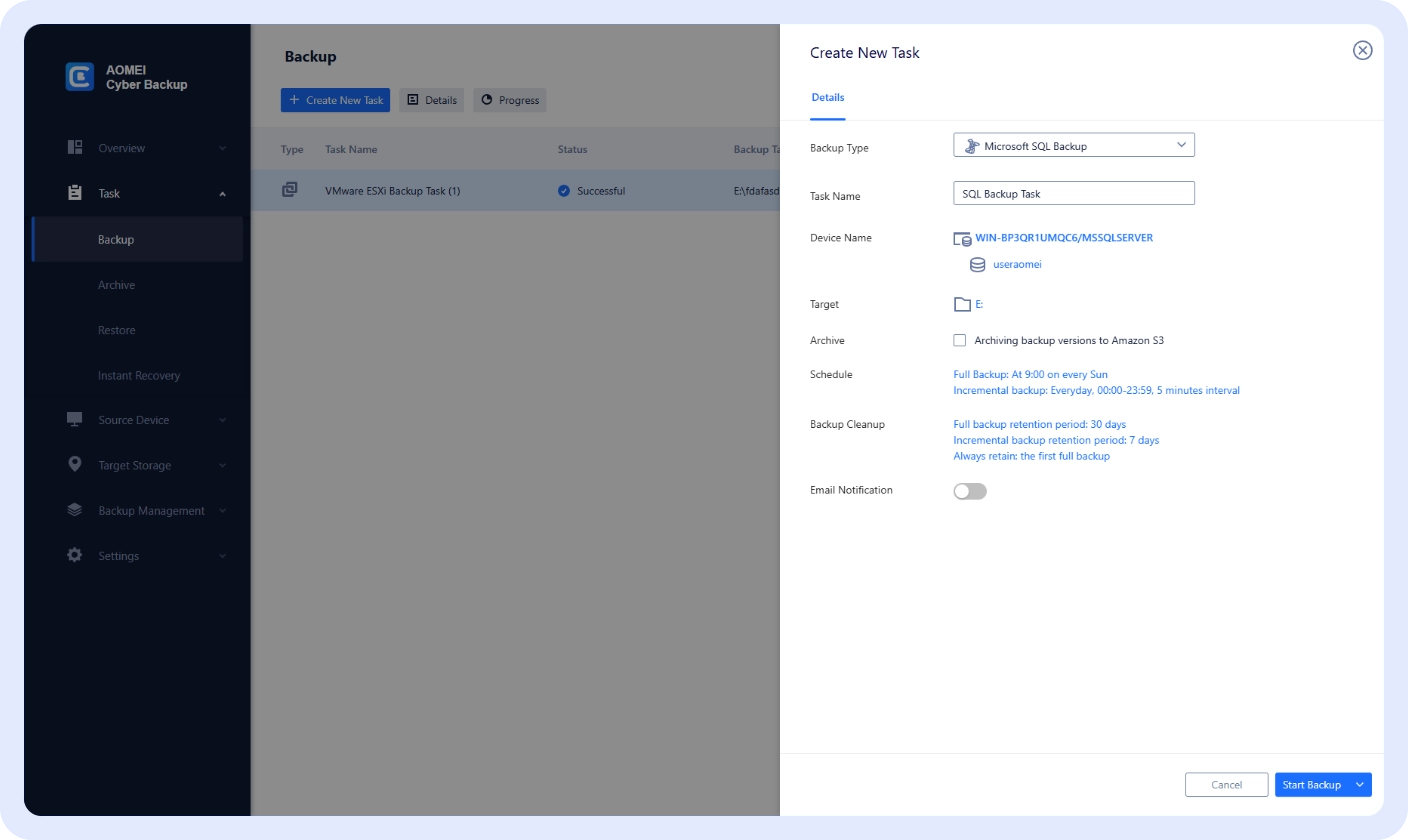Click the Settings gear icon in sidebar

75,555
